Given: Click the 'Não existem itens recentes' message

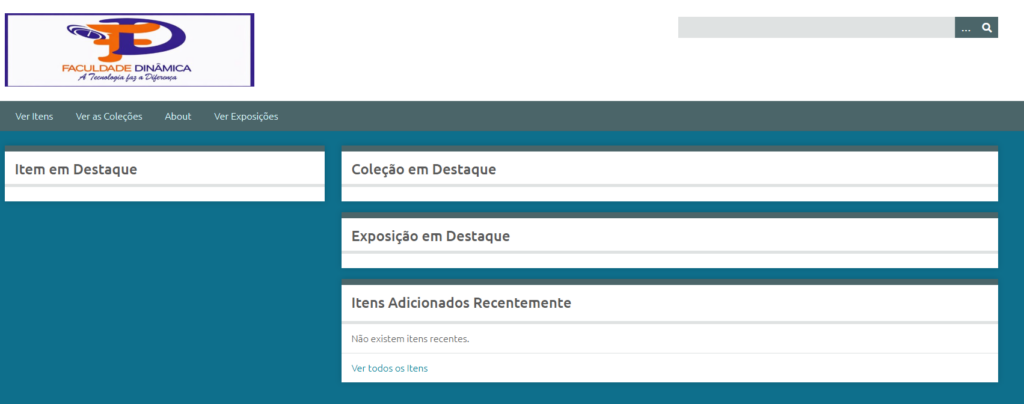Looking at the screenshot, I should pyautogui.click(x=410, y=338).
